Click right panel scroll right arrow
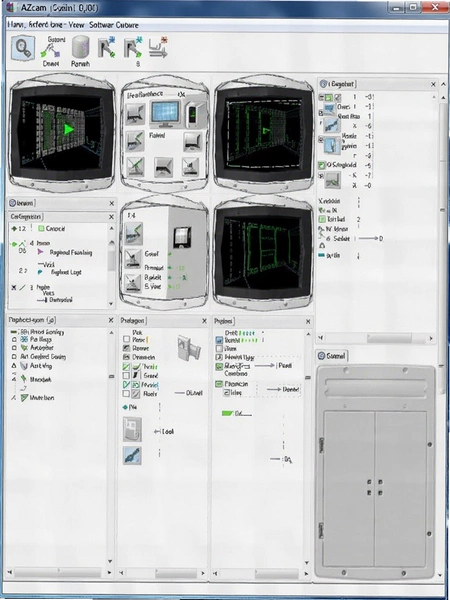The width and height of the screenshot is (450, 600). [431, 338]
